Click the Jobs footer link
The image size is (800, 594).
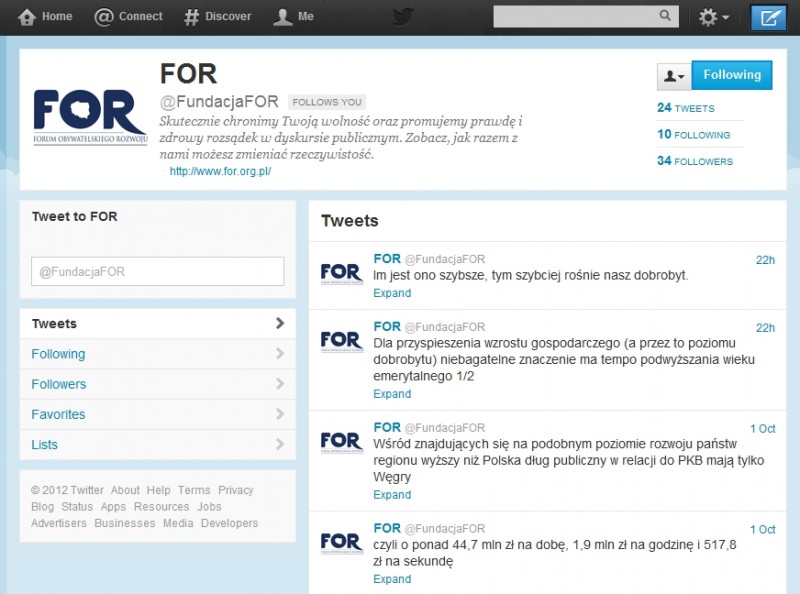209,507
